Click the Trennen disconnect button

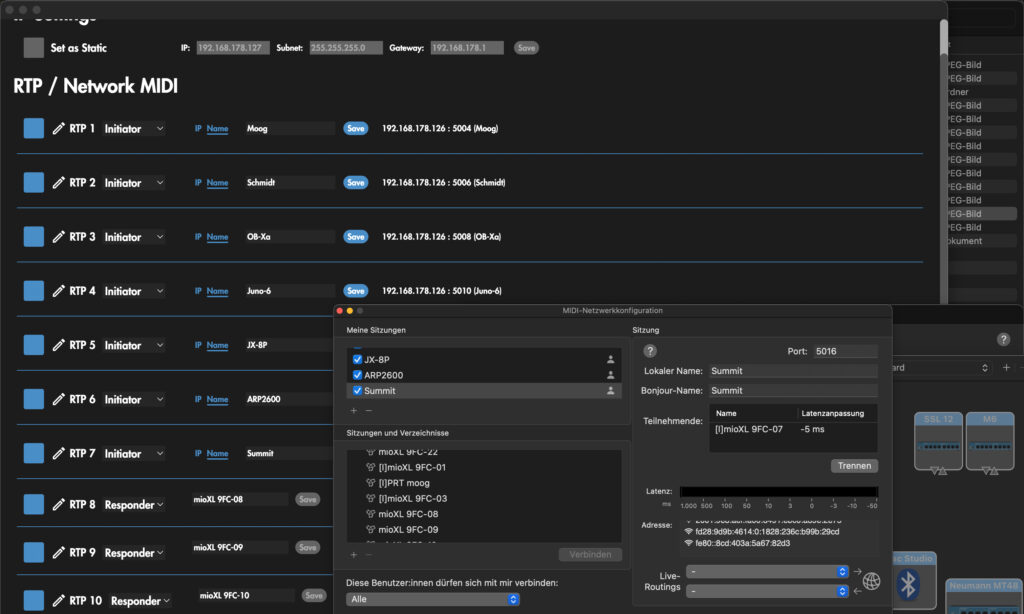pos(854,466)
